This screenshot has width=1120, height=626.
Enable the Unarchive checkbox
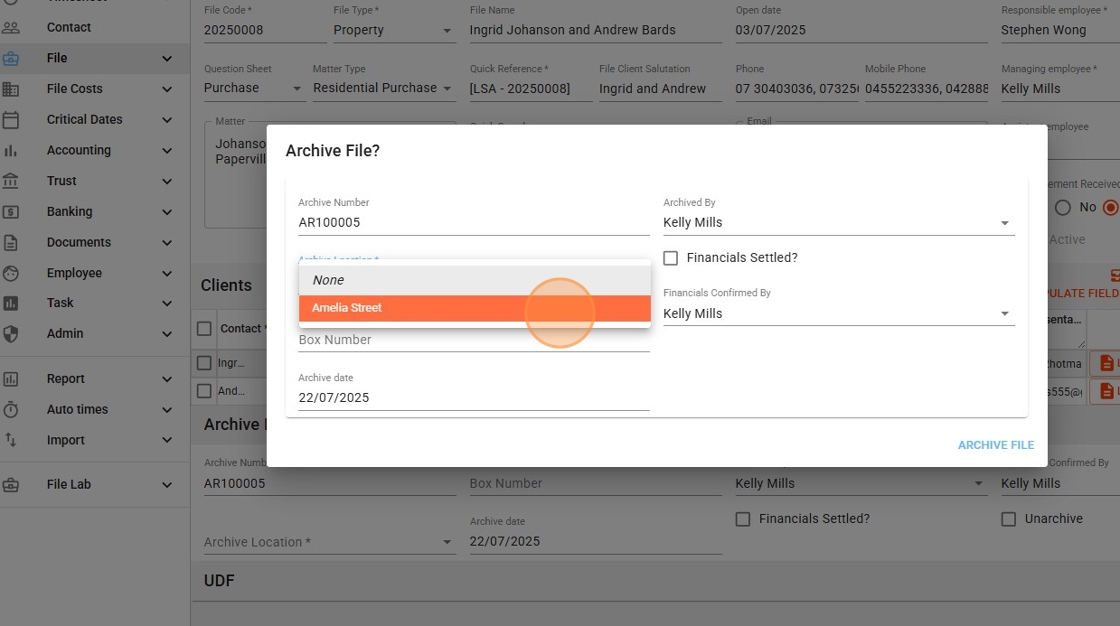[x=1009, y=519]
